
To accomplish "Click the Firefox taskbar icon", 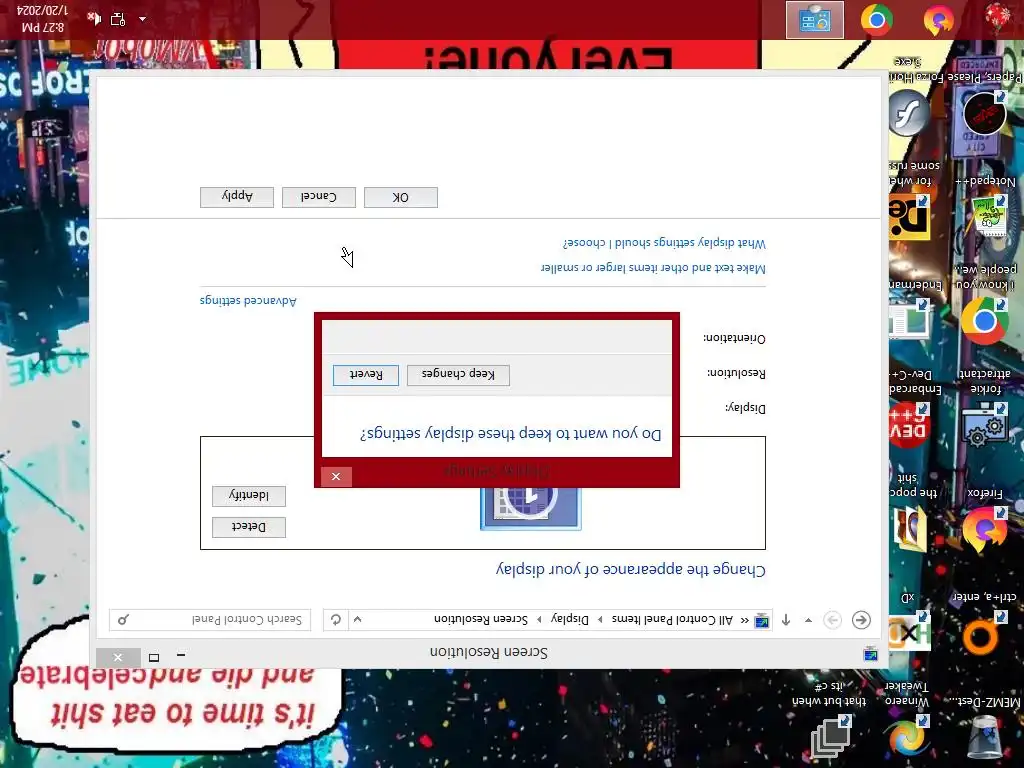I will pyautogui.click(x=938, y=20).
